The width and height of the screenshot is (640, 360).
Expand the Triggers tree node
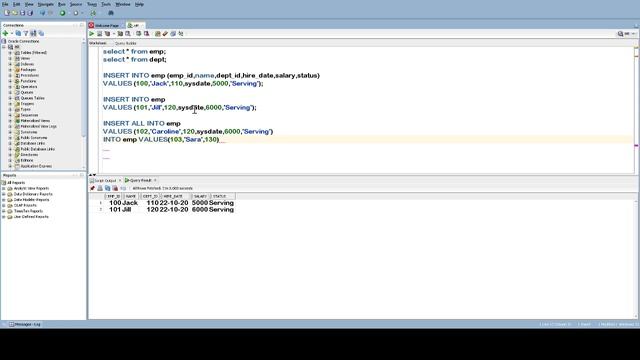coord(10,104)
